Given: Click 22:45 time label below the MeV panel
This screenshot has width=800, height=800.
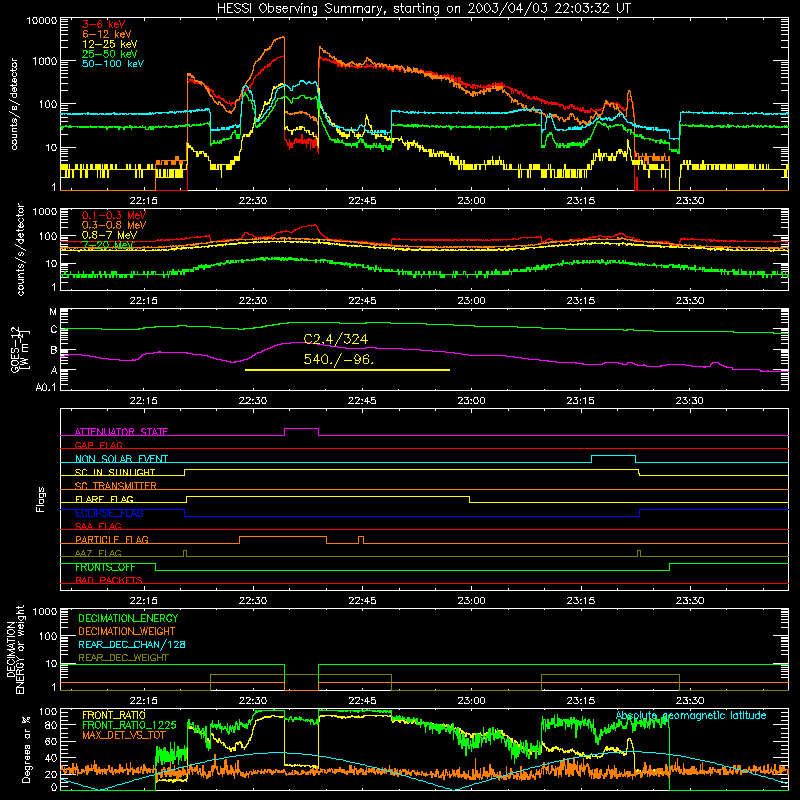Looking at the screenshot, I should (x=362, y=301).
